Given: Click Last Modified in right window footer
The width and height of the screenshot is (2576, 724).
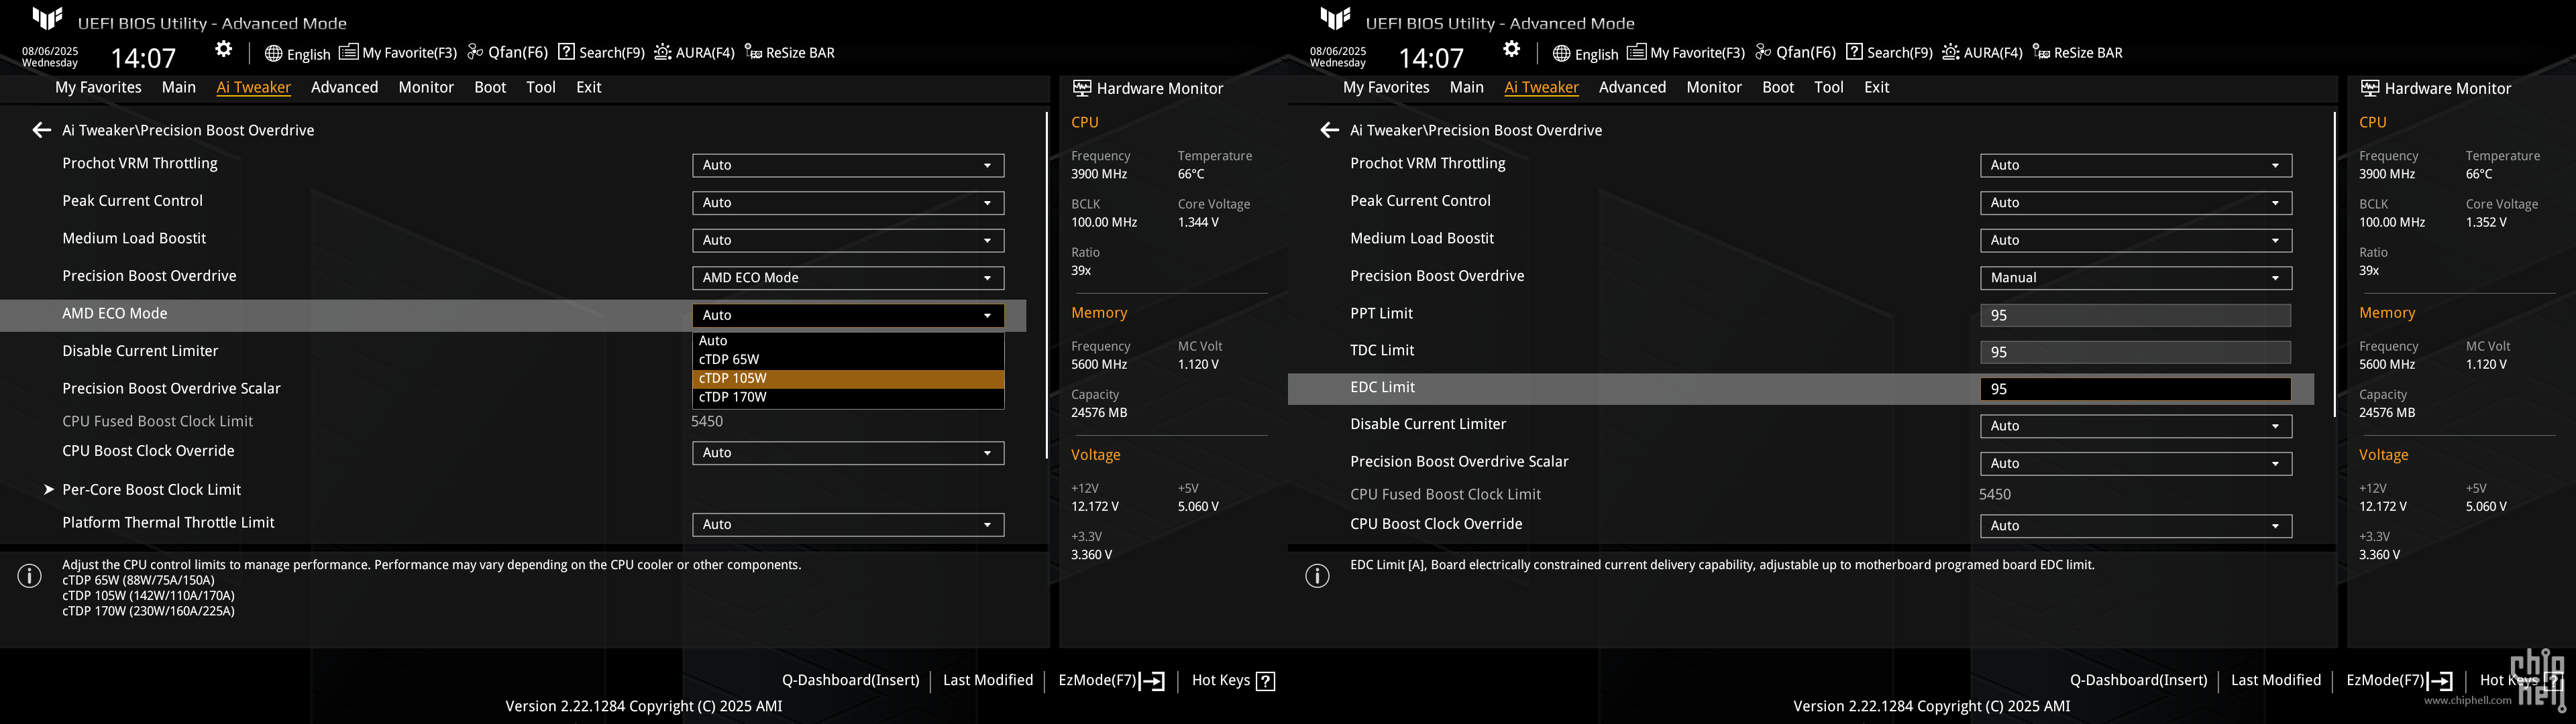Looking at the screenshot, I should tap(2276, 680).
